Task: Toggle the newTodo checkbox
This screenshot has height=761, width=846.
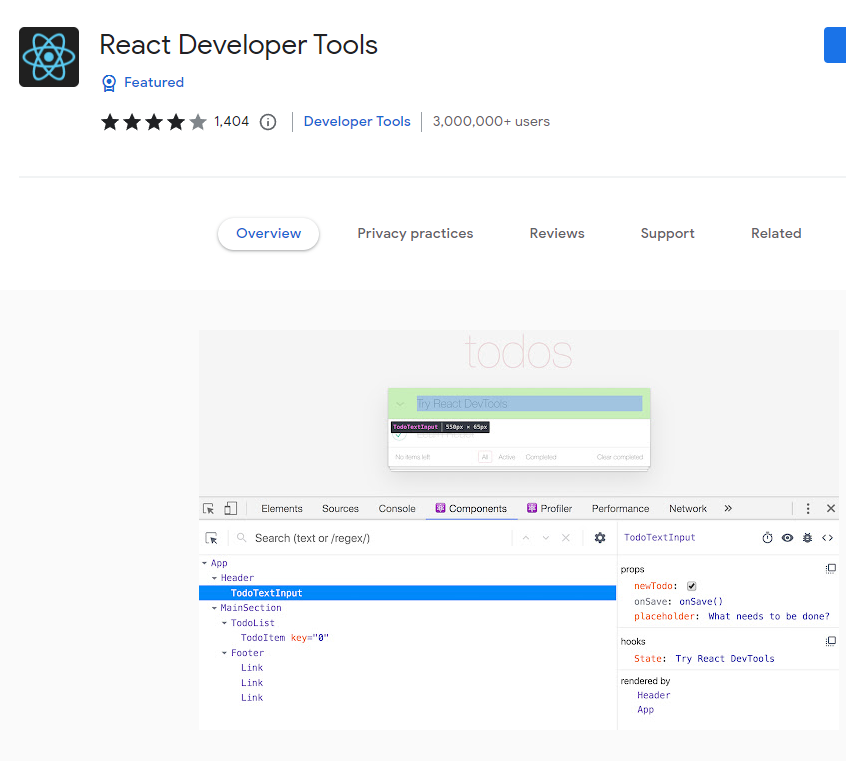Action: coord(691,586)
